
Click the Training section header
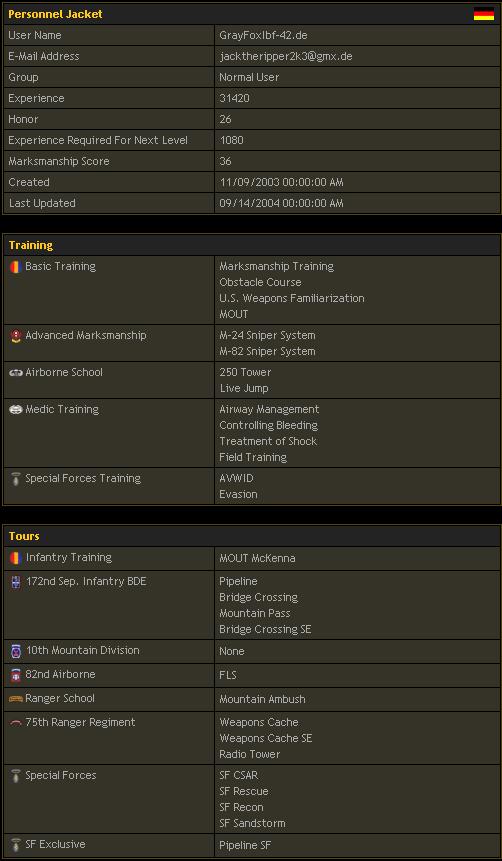point(31,245)
